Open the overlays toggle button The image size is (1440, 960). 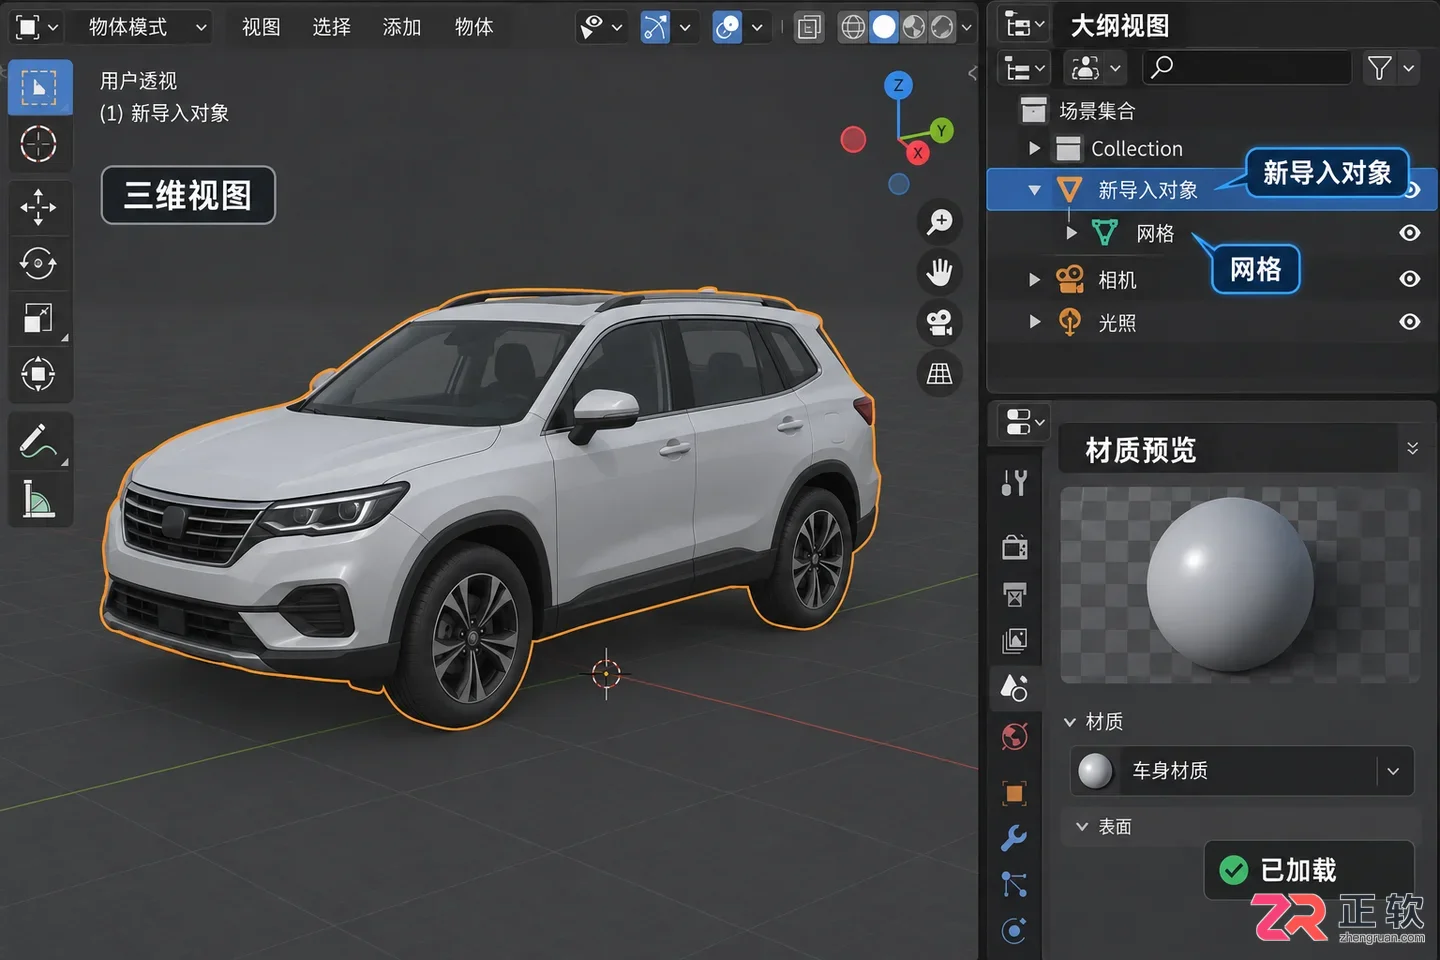pos(727,27)
